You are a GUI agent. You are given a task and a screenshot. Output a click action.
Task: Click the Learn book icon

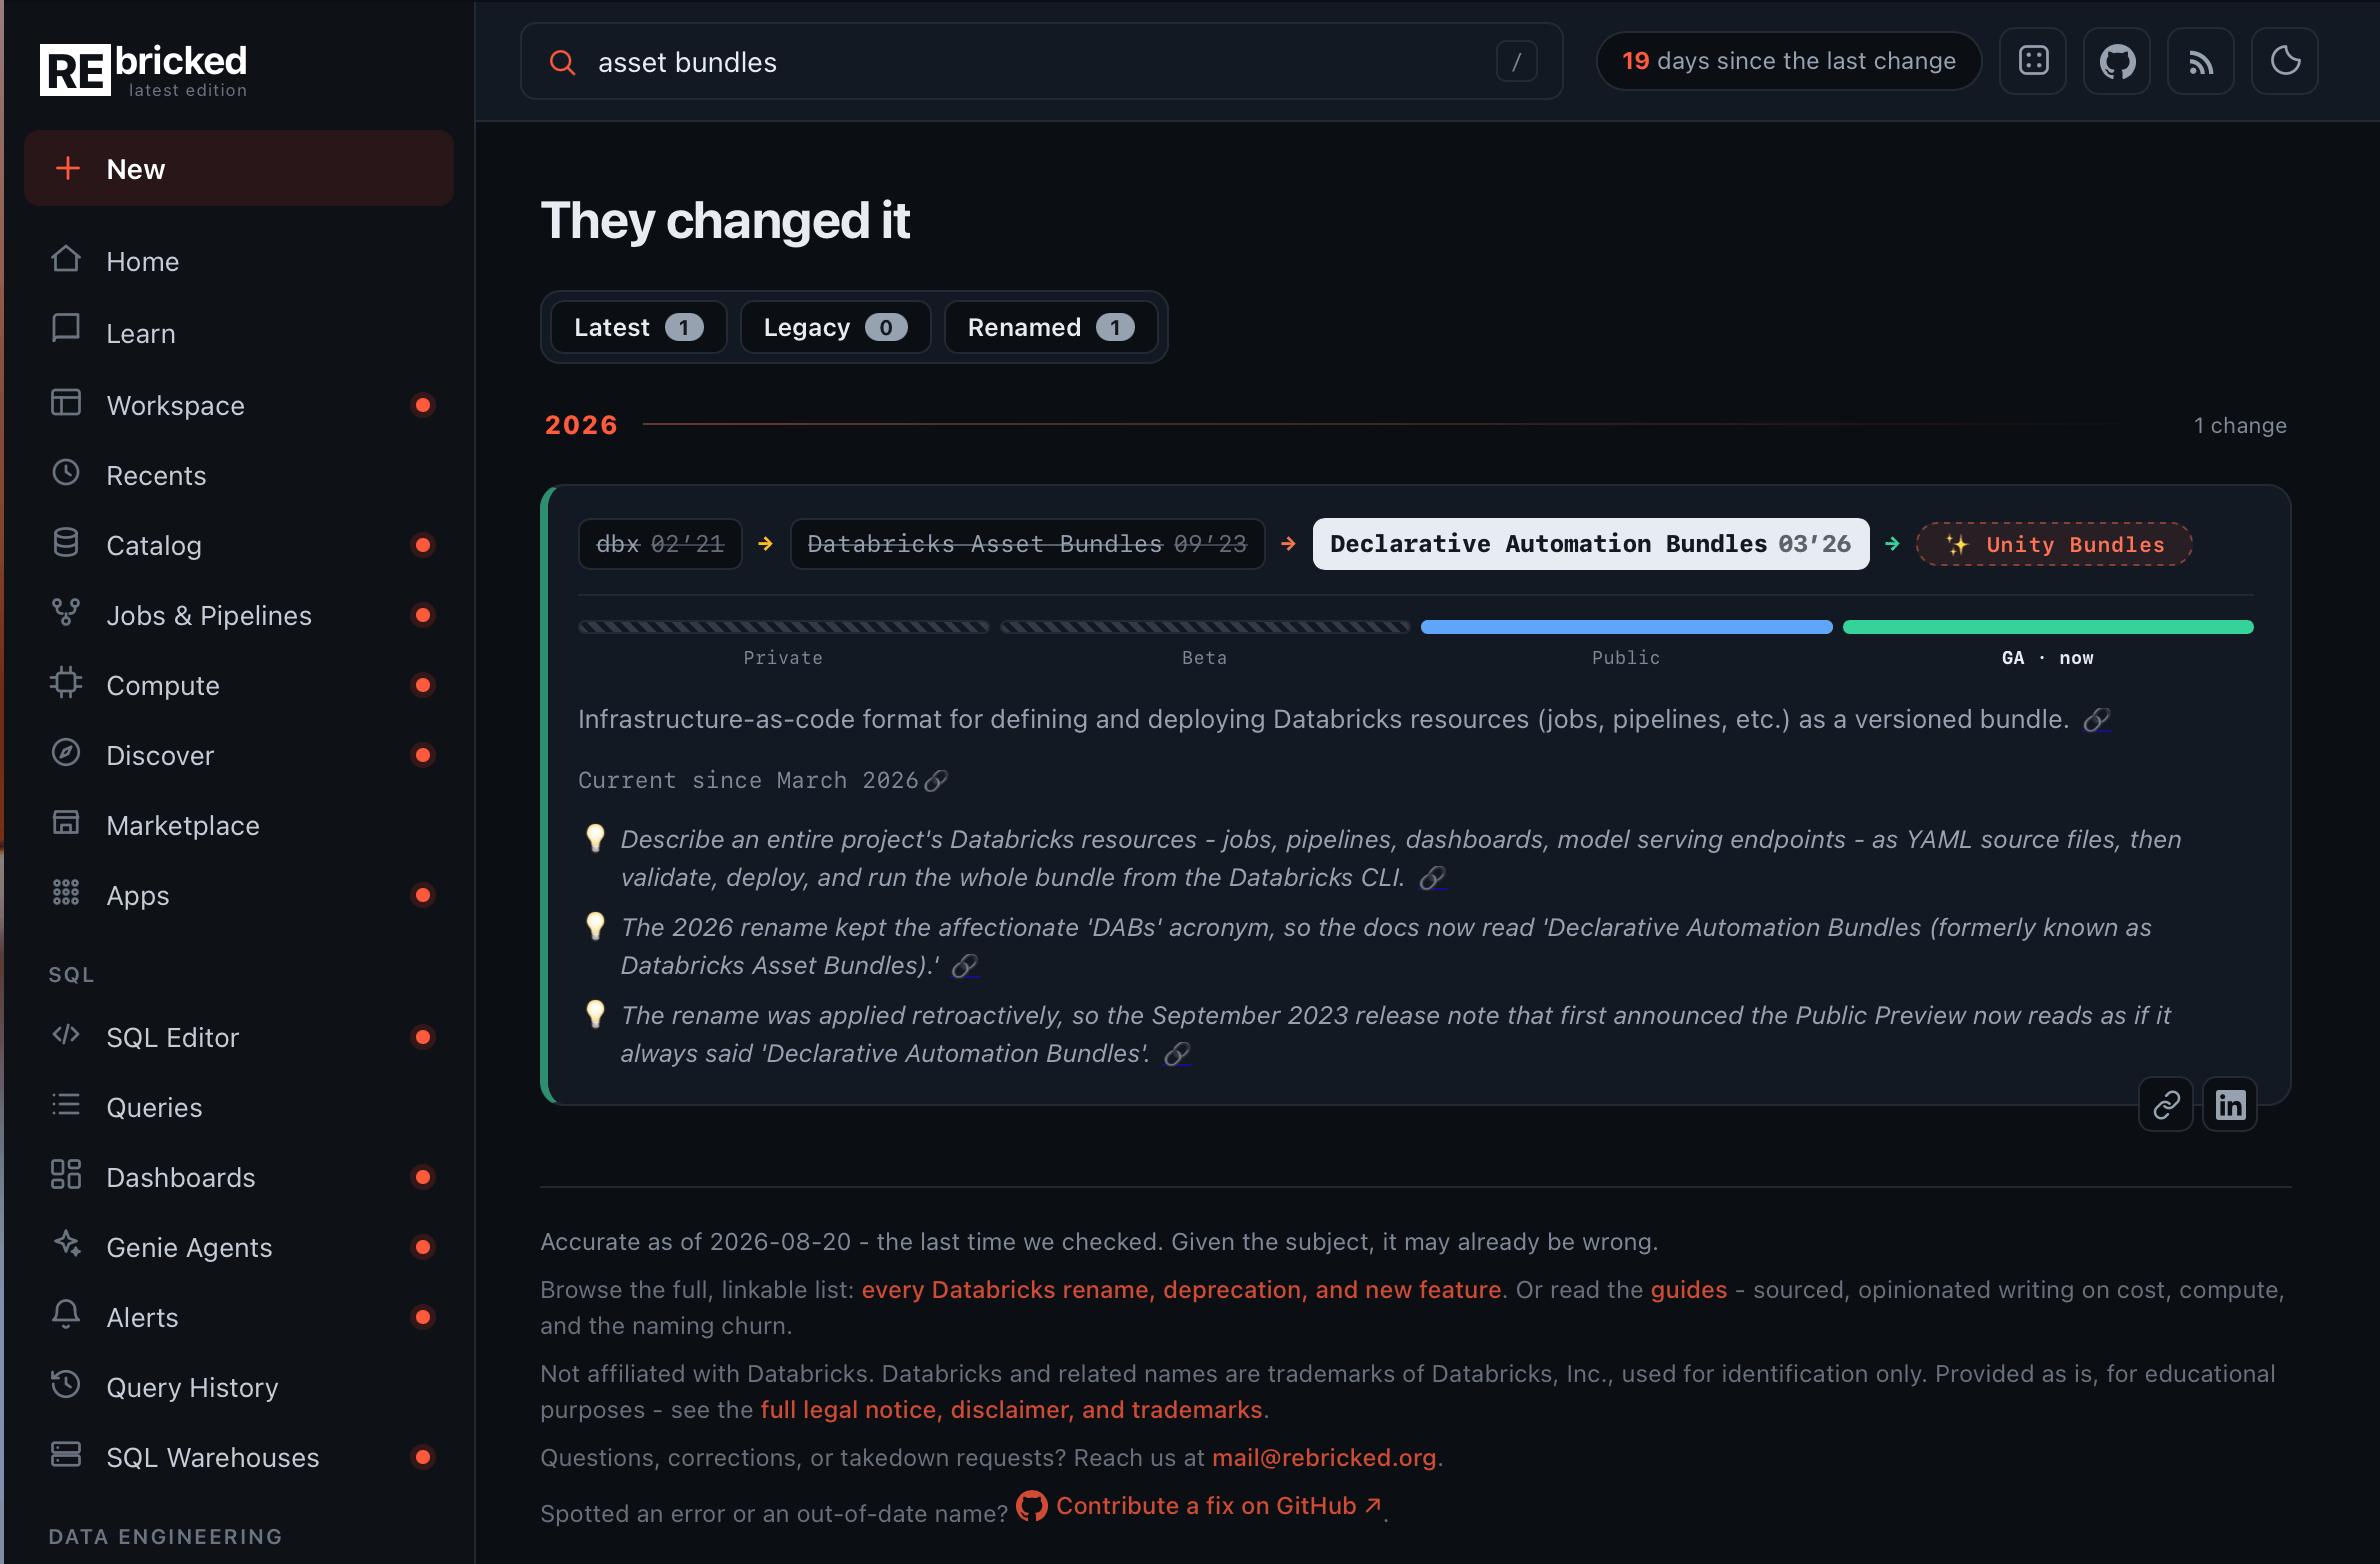66,329
